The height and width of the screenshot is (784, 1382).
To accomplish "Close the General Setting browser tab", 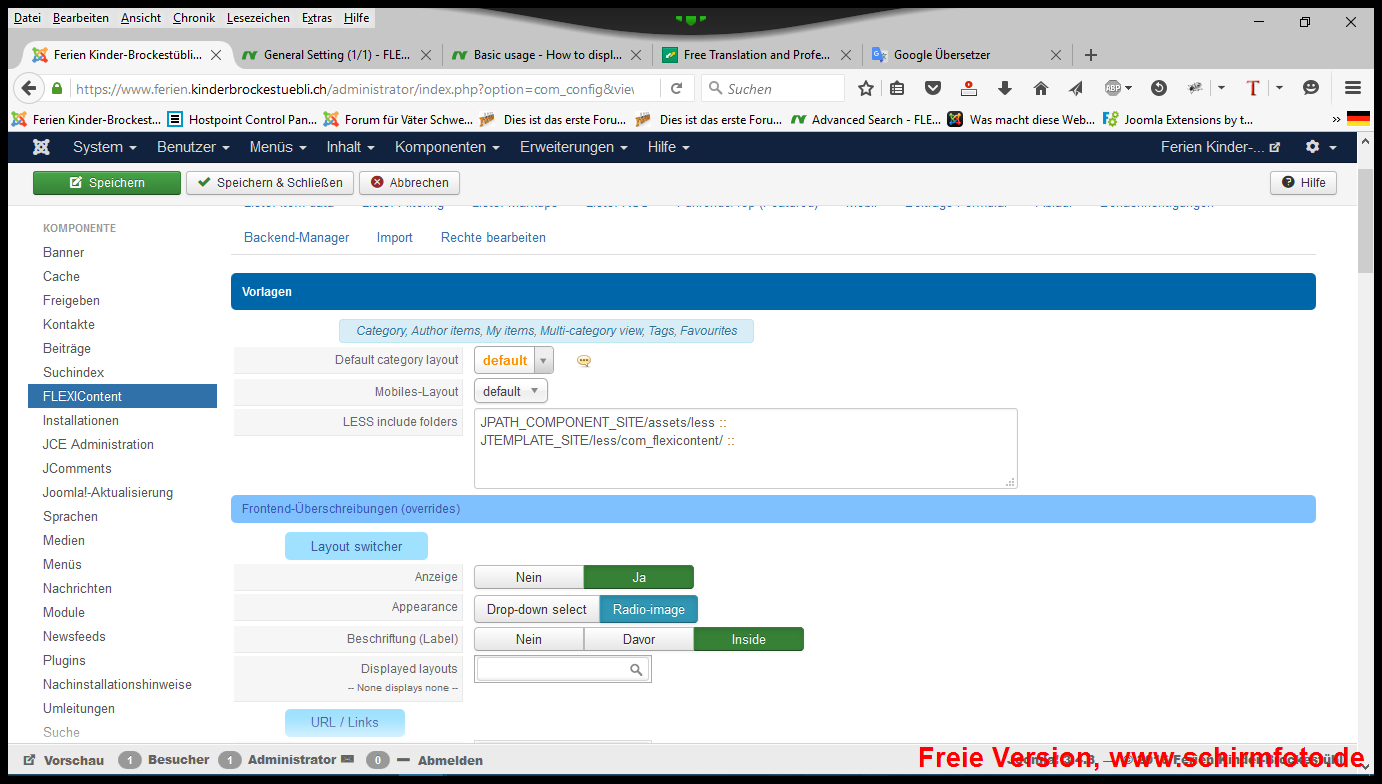I will [426, 55].
